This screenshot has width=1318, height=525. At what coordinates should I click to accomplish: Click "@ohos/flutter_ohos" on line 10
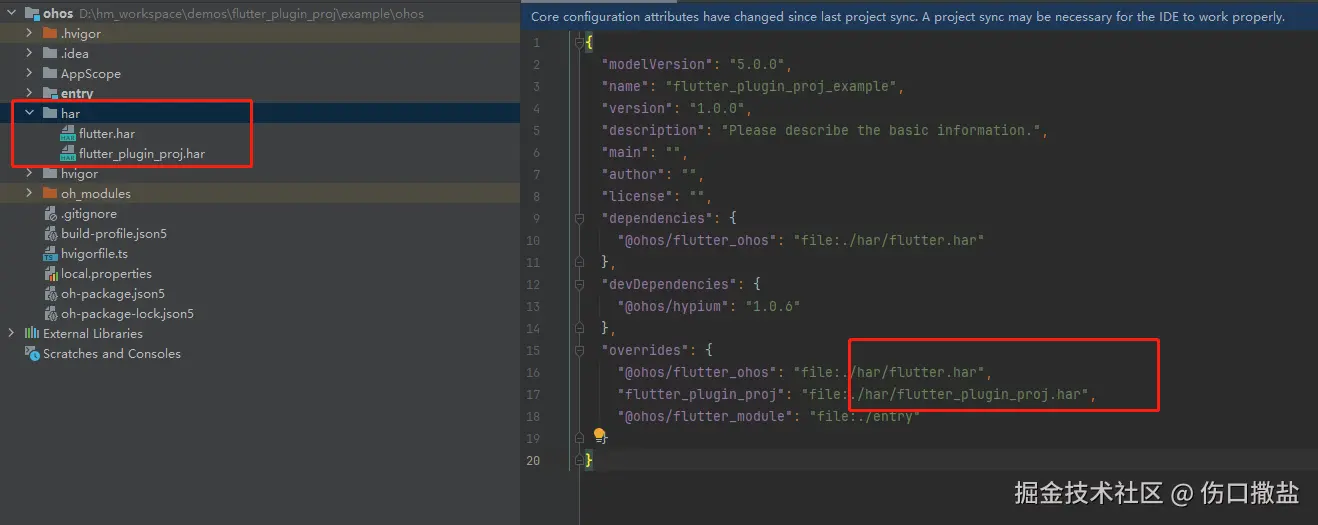696,240
